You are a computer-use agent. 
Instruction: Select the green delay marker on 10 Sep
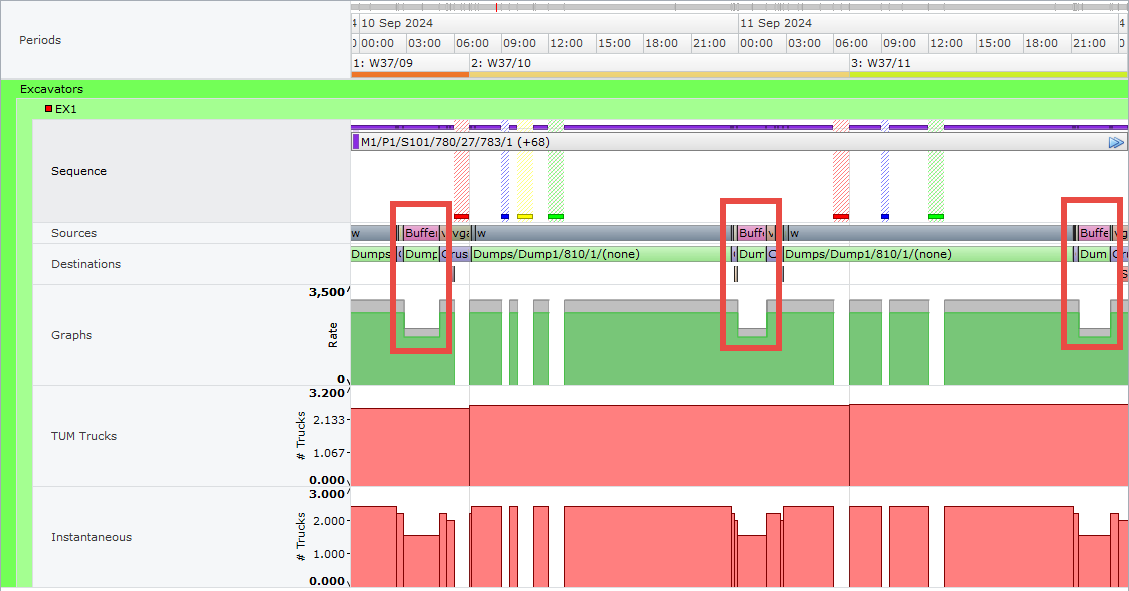pos(556,216)
